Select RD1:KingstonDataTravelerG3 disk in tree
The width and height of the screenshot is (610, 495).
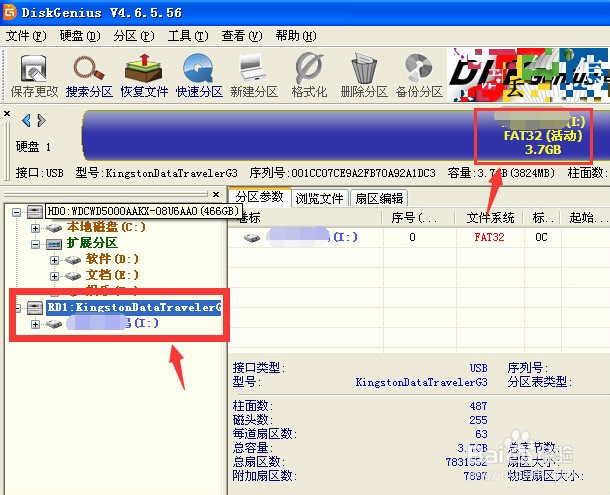(134, 307)
